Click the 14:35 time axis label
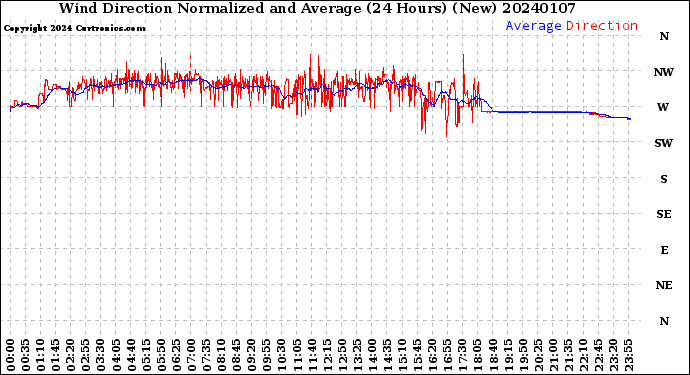The height and width of the screenshot is (375, 690). (387, 355)
